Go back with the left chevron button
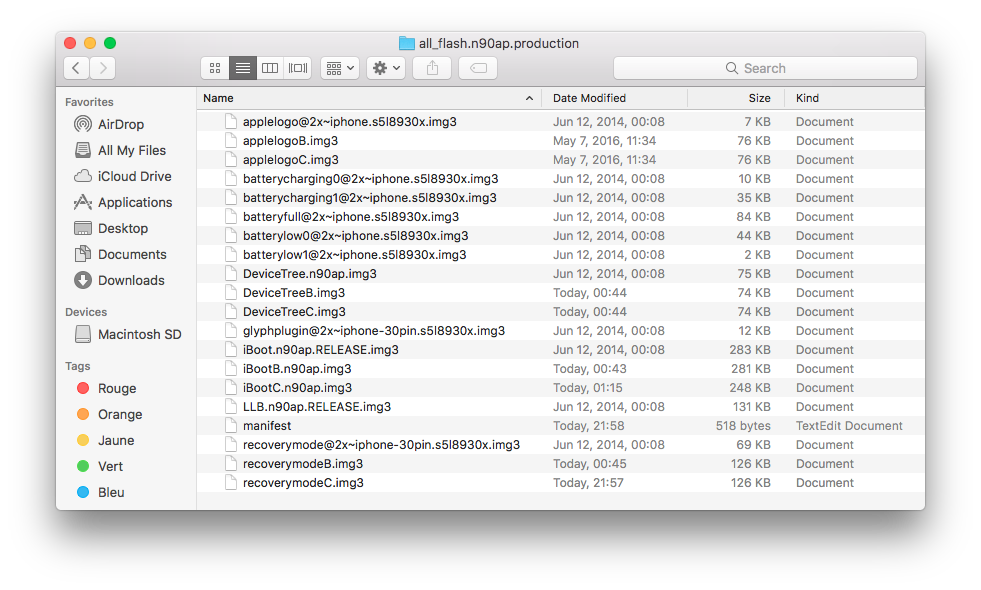The width and height of the screenshot is (981, 590). 76,68
